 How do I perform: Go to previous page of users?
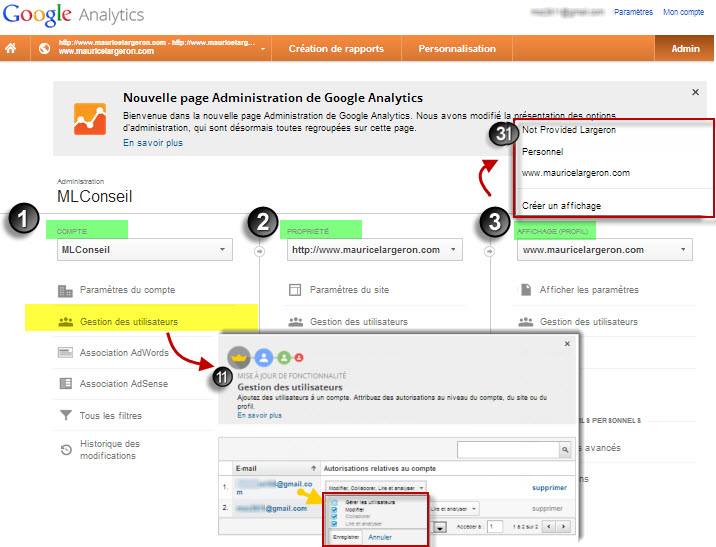pos(549,526)
